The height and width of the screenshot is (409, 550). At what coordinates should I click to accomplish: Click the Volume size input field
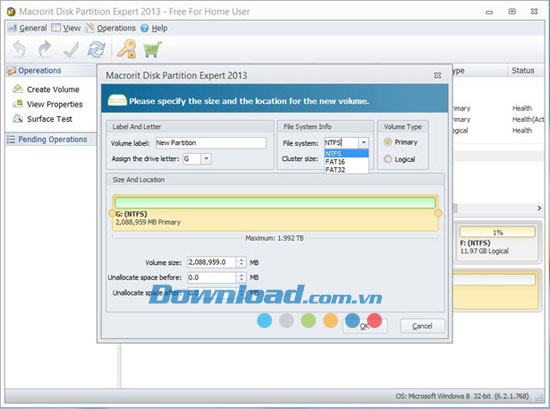coord(212,262)
